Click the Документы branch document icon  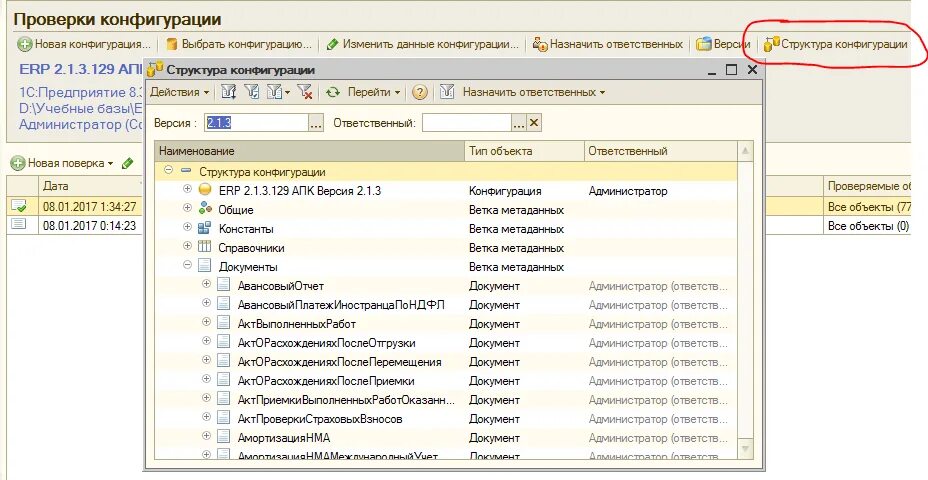click(205, 266)
